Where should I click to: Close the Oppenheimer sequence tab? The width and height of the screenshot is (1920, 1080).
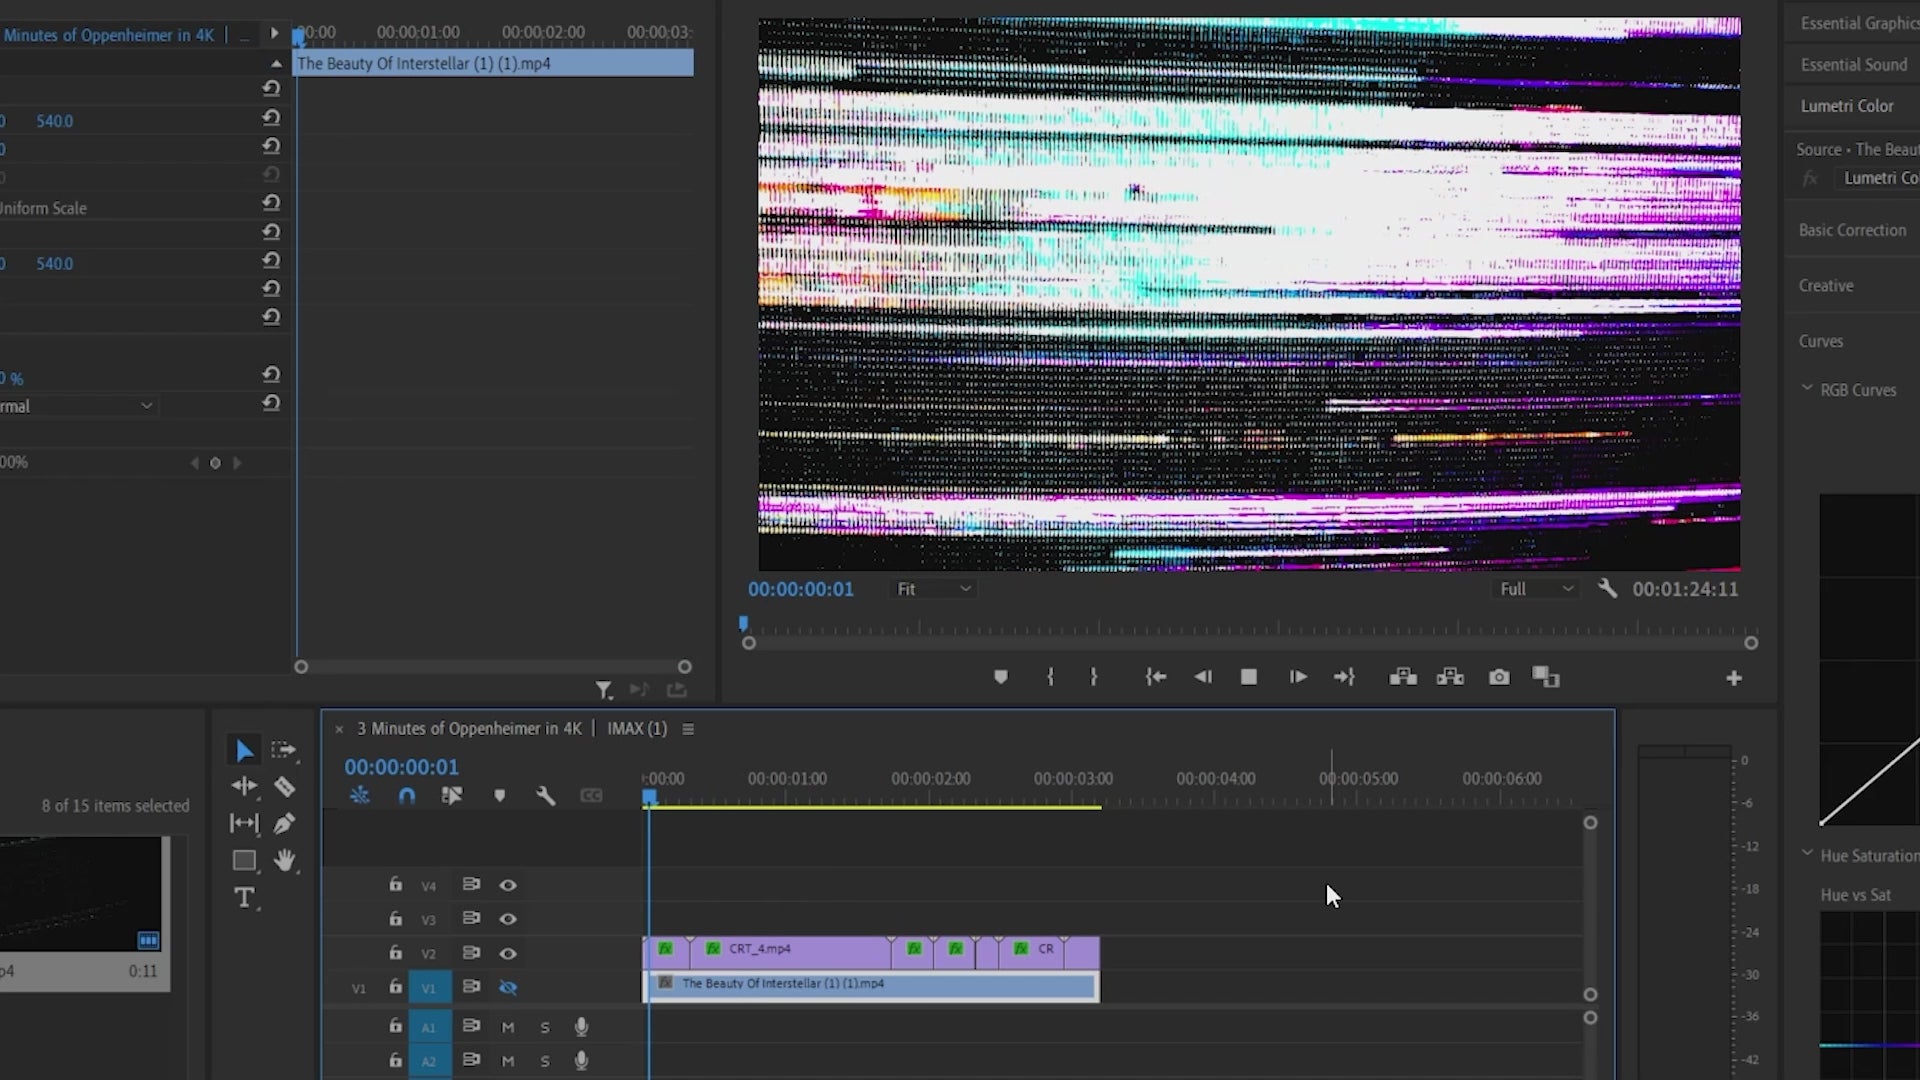pos(339,729)
